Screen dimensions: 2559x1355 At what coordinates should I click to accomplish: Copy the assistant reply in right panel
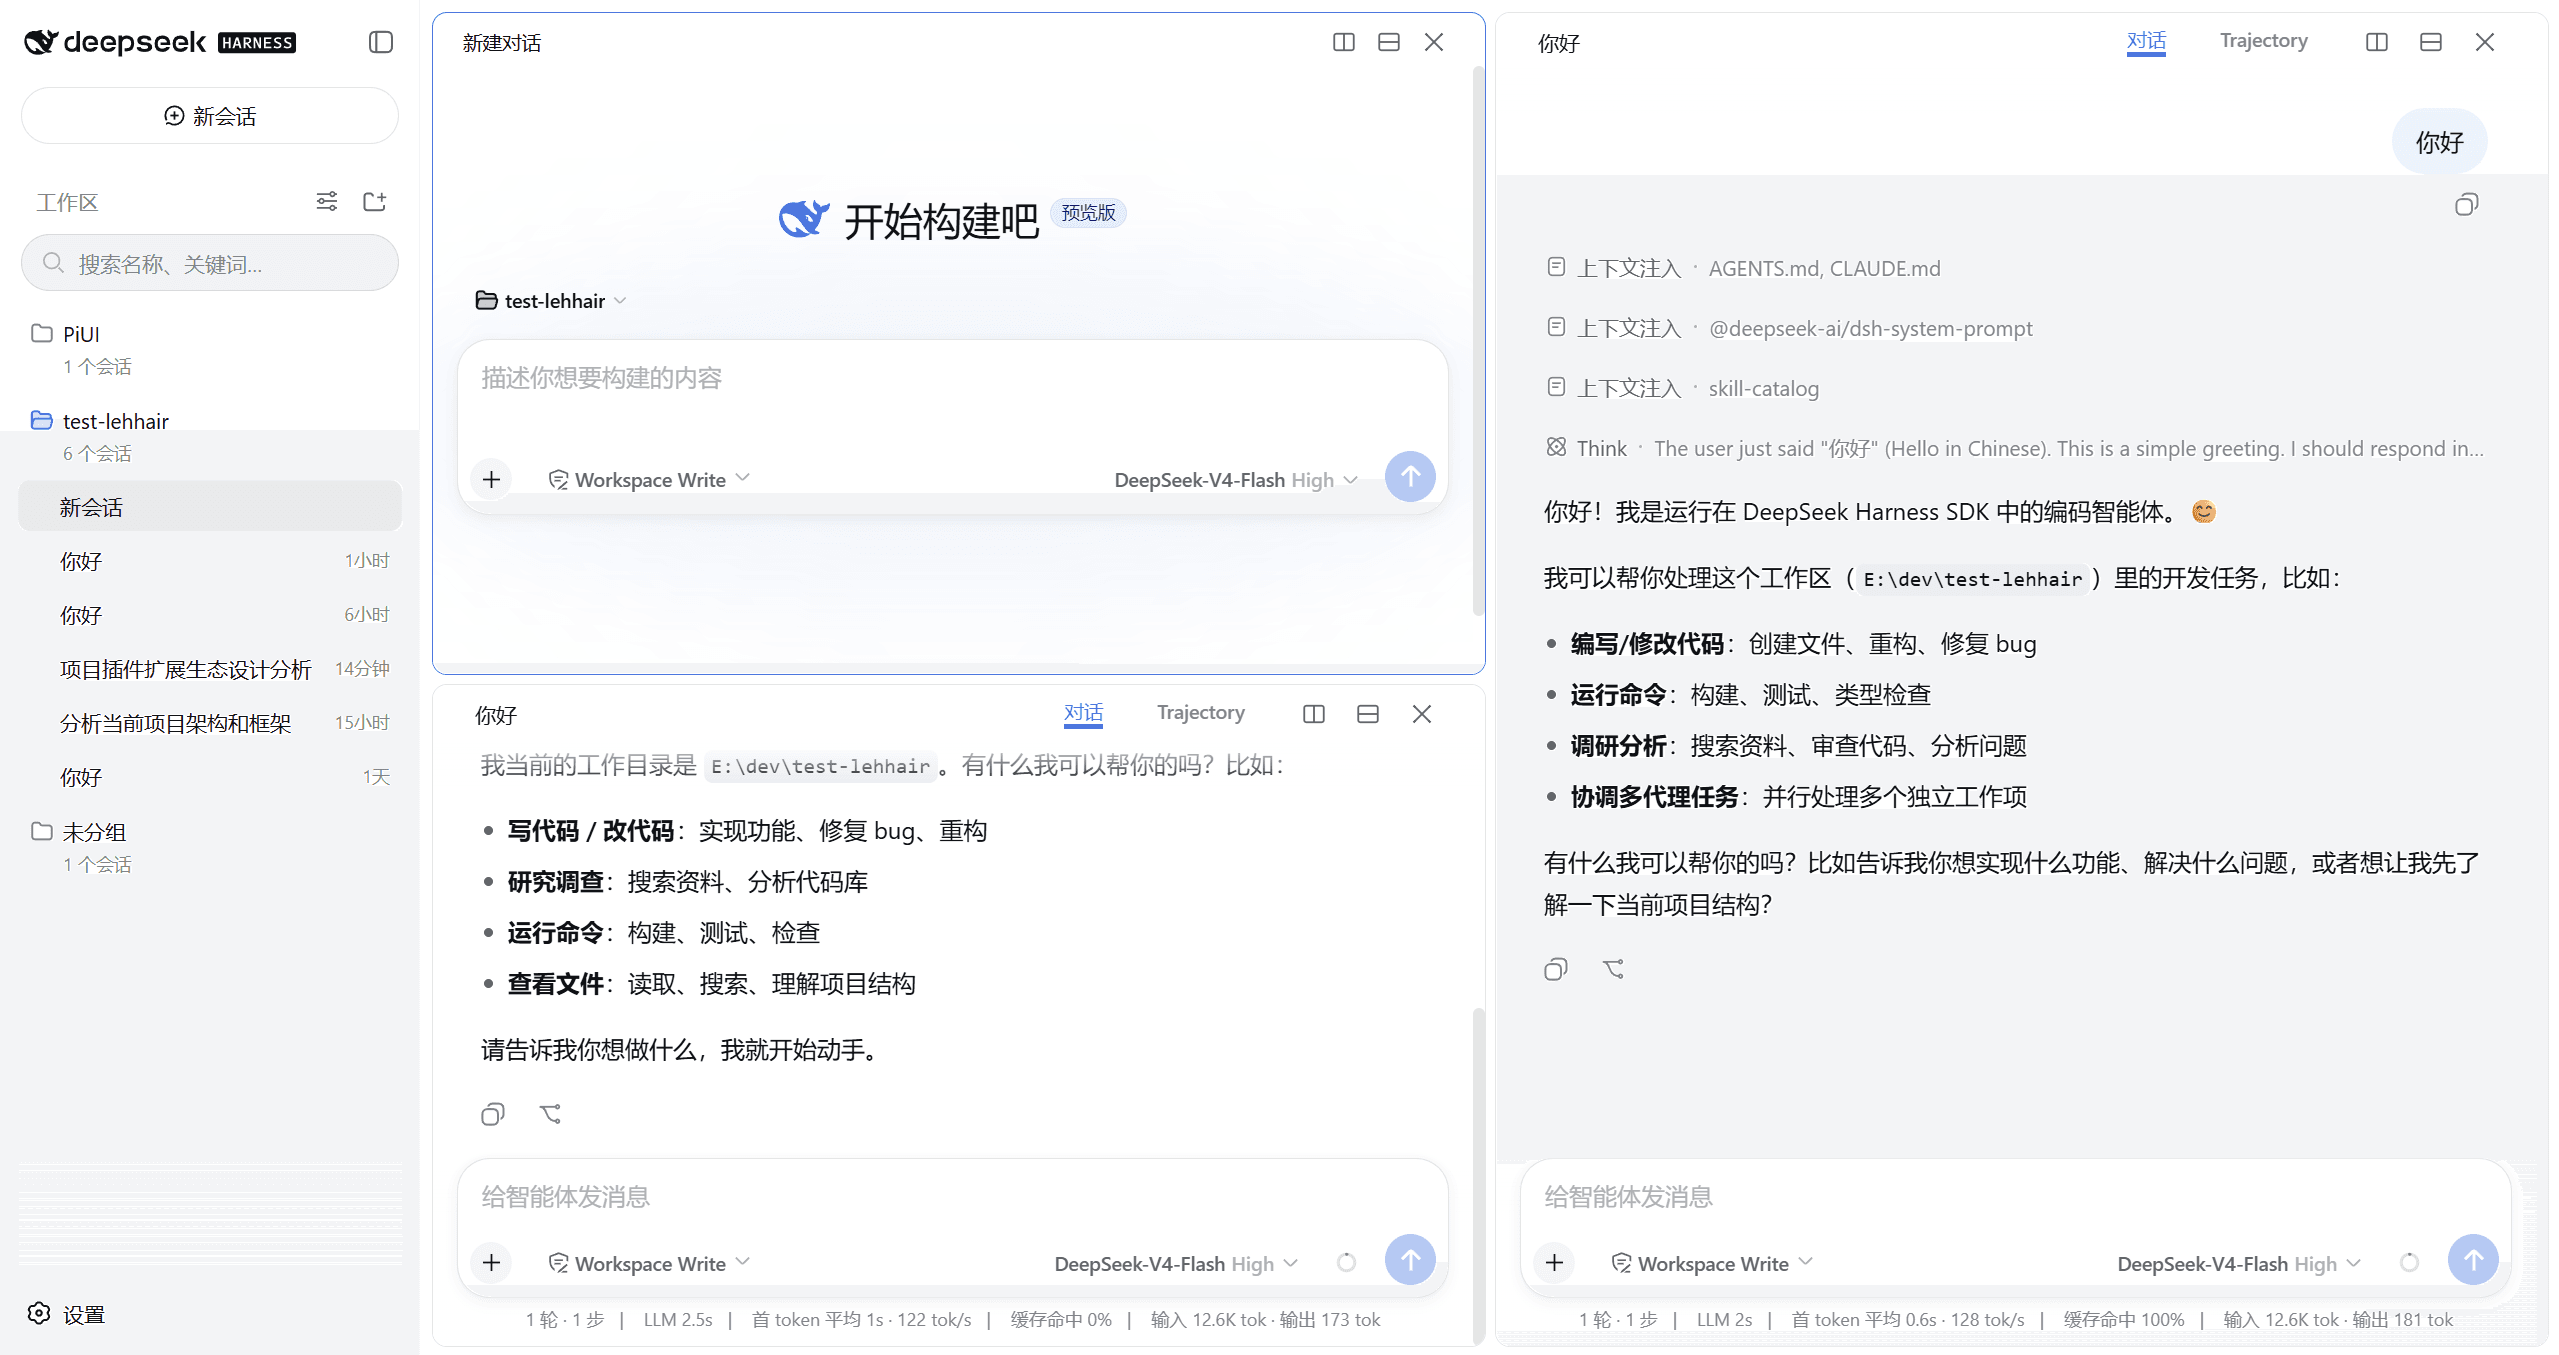coord(1556,969)
